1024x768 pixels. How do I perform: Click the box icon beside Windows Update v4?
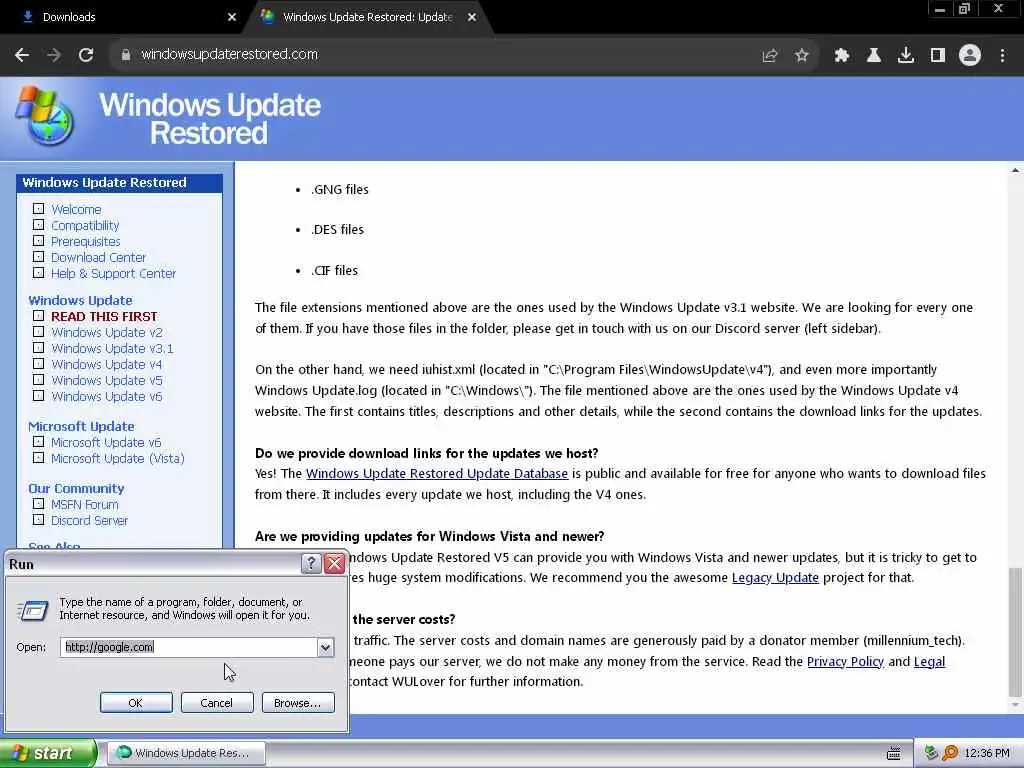(39, 364)
